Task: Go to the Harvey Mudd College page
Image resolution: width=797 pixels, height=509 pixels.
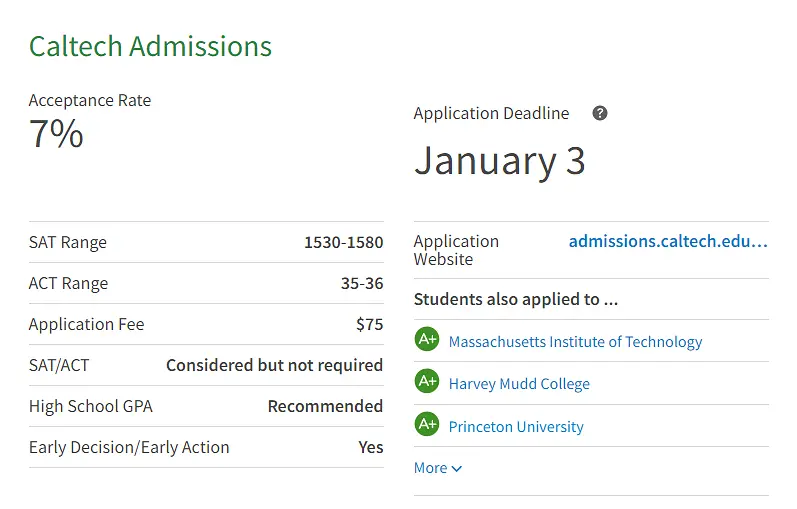Action: (519, 384)
